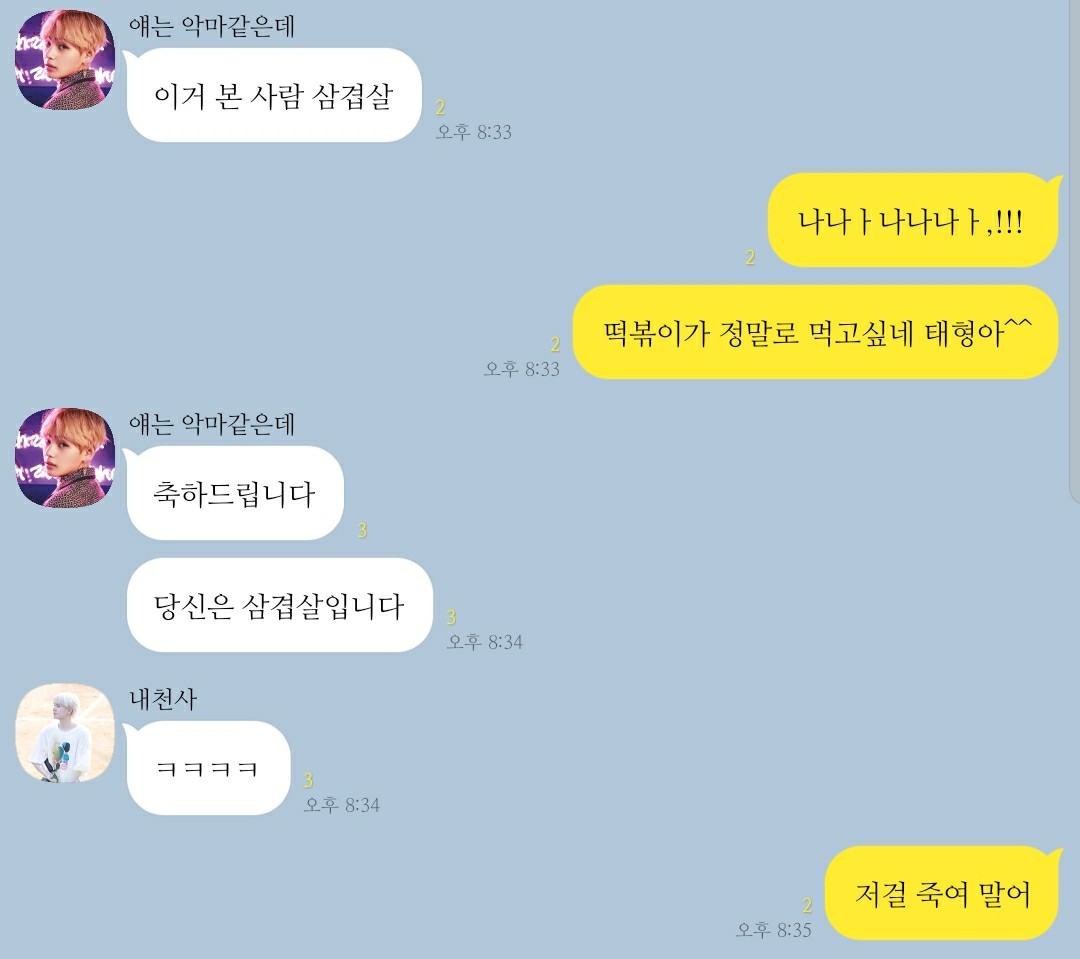Select the 떡볶이가 정말로 먹고싶네 태형아 bubble
Image resolution: width=1080 pixels, height=959 pixels.
pos(816,332)
